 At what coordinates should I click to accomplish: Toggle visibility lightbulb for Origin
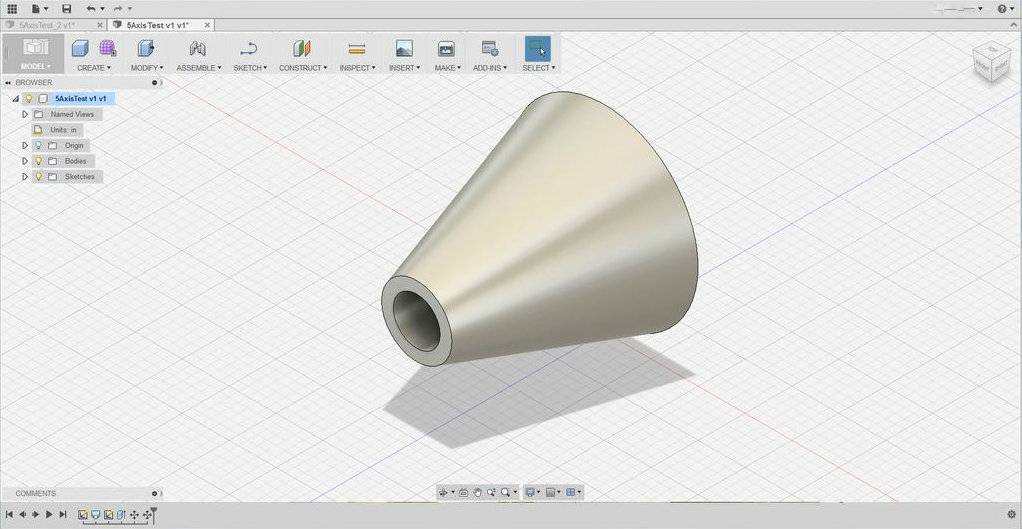point(38,145)
